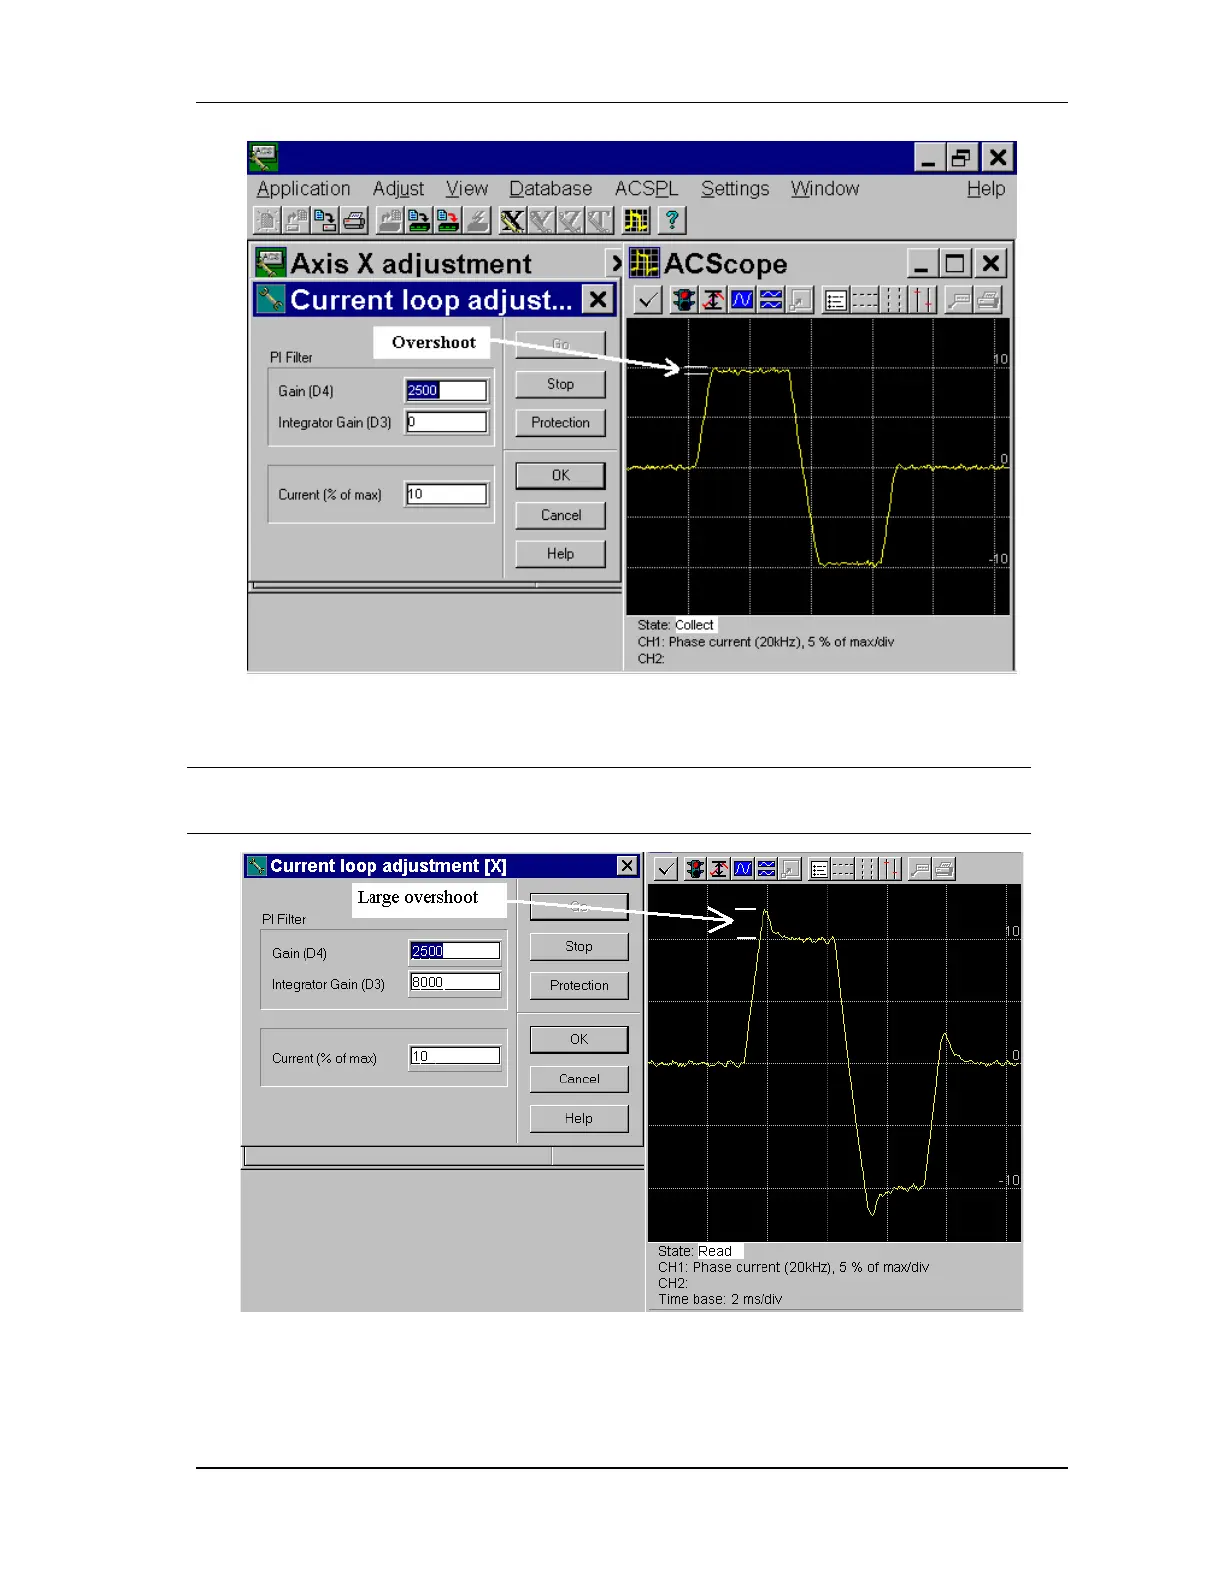The height and width of the screenshot is (1584, 1224).
Task: Click the traffic light icon in ACScope window
Action: 684,299
